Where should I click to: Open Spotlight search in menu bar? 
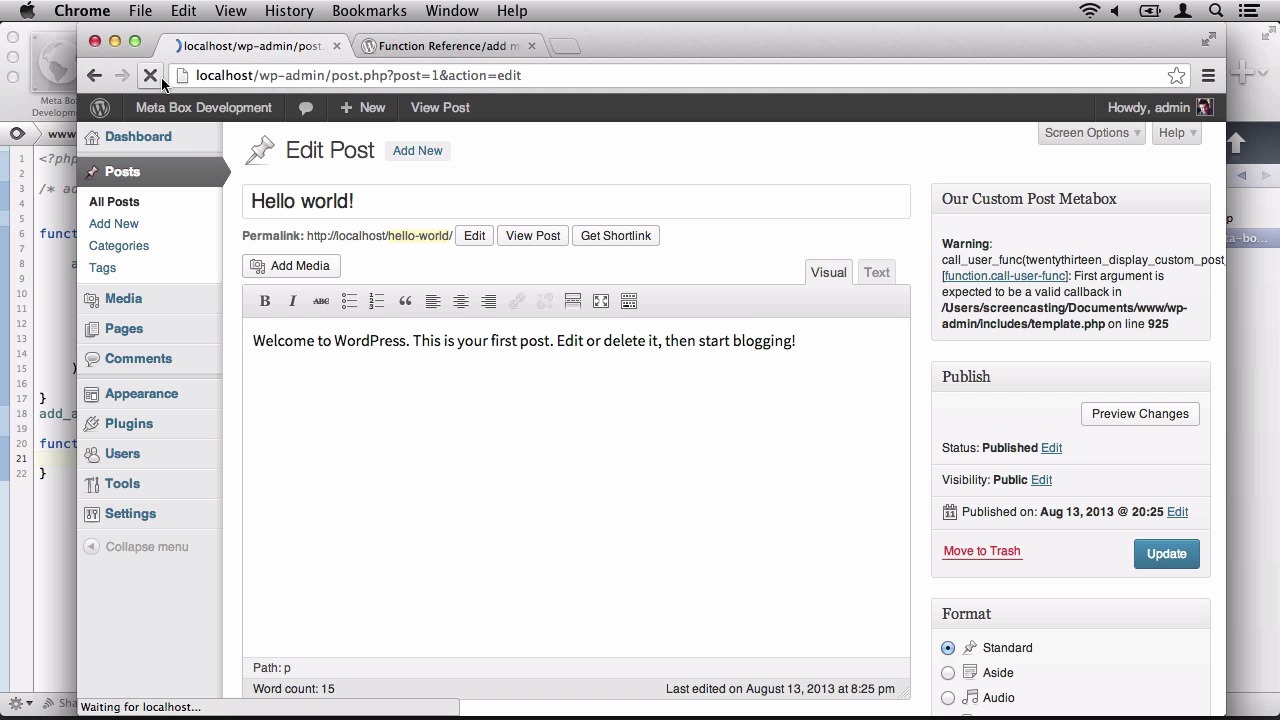[x=1216, y=11]
